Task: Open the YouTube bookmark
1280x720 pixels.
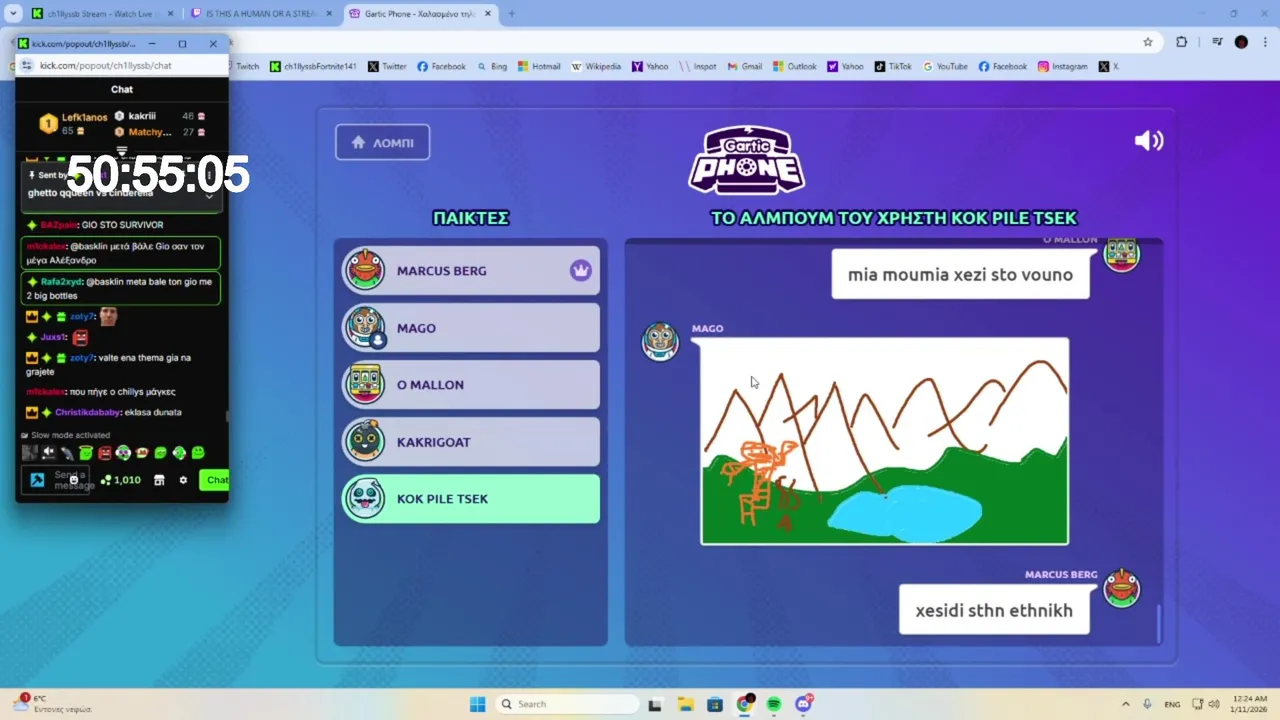Action: pos(945,66)
